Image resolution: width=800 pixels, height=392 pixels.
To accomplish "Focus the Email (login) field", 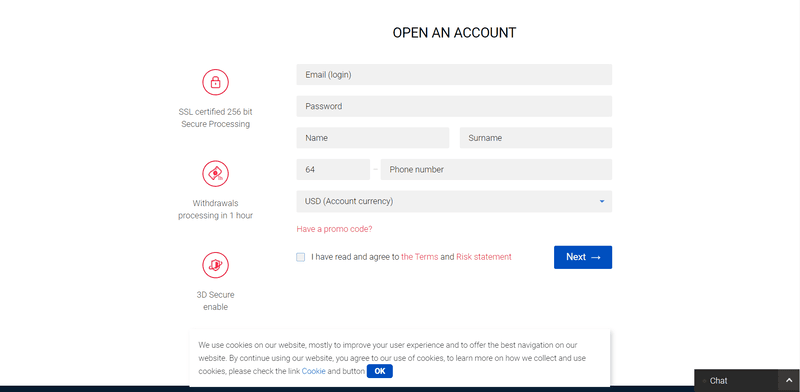I will [454, 75].
